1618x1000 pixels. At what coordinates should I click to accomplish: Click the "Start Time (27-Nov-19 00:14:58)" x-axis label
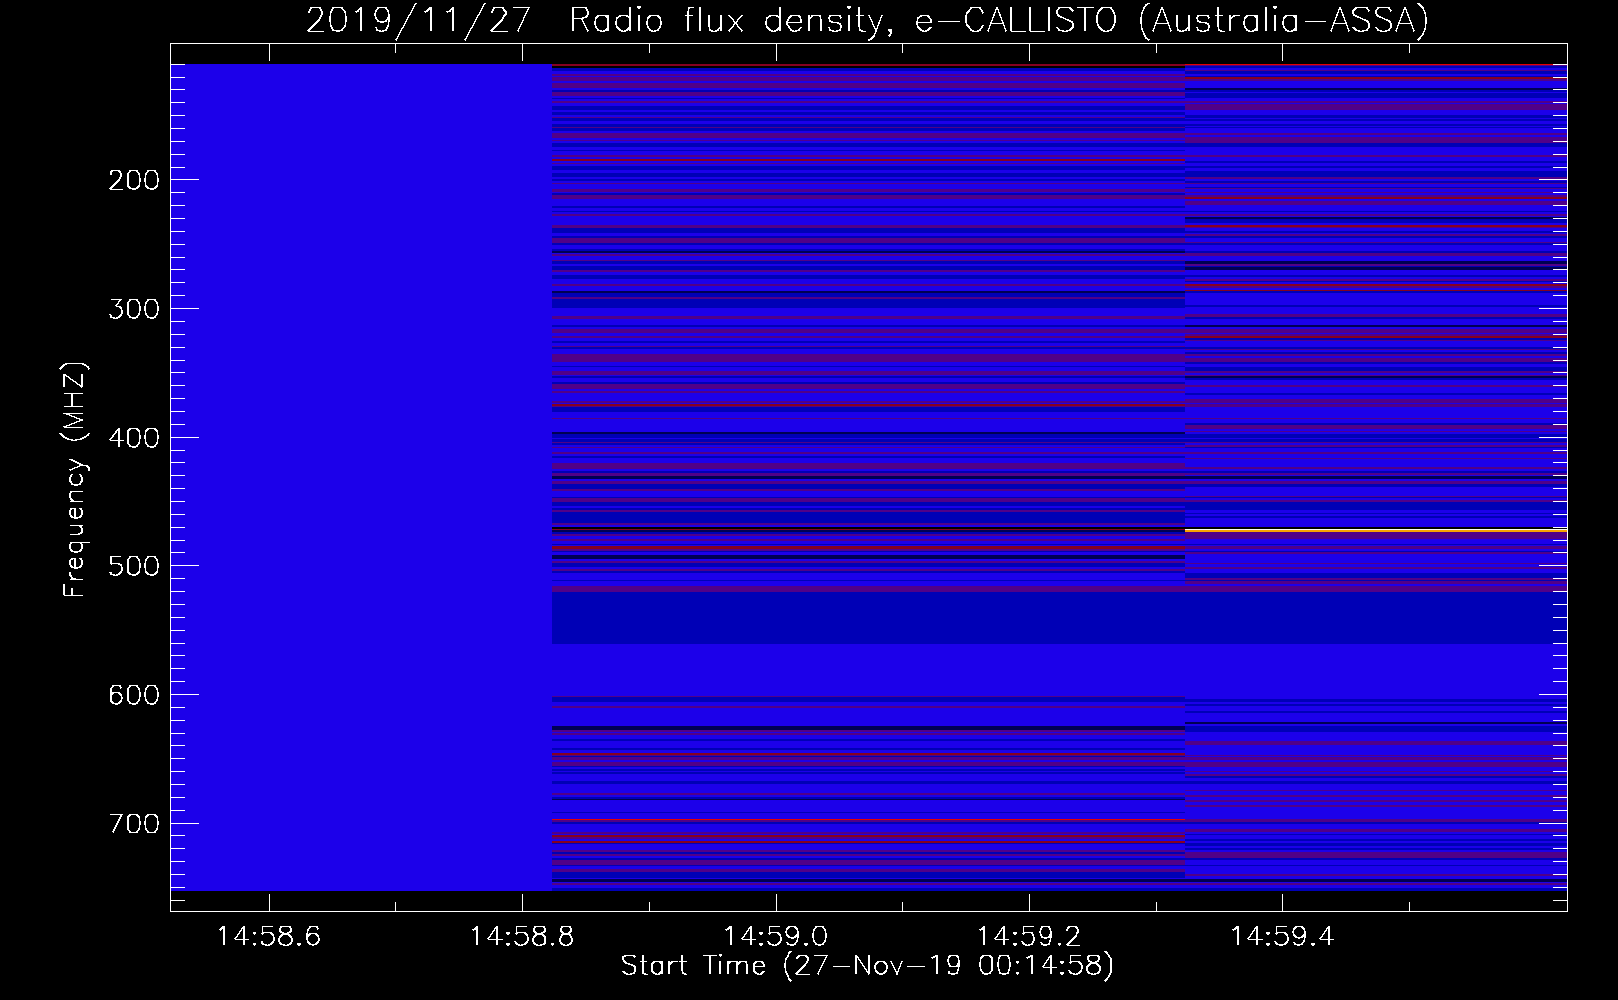867,966
